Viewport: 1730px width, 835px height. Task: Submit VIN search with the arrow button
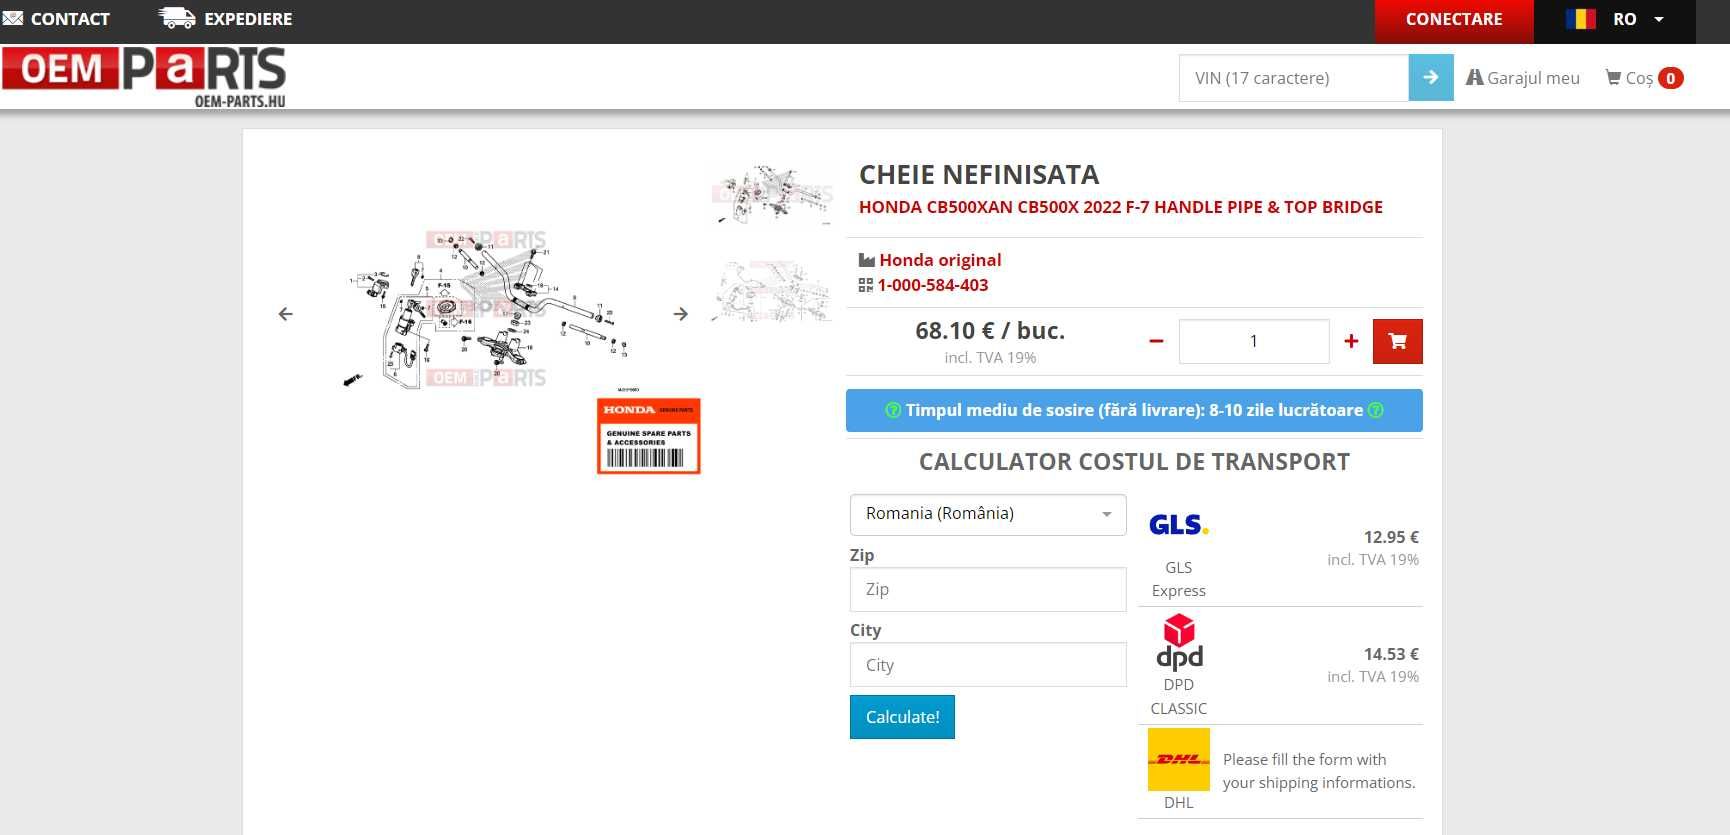[x=1431, y=78]
